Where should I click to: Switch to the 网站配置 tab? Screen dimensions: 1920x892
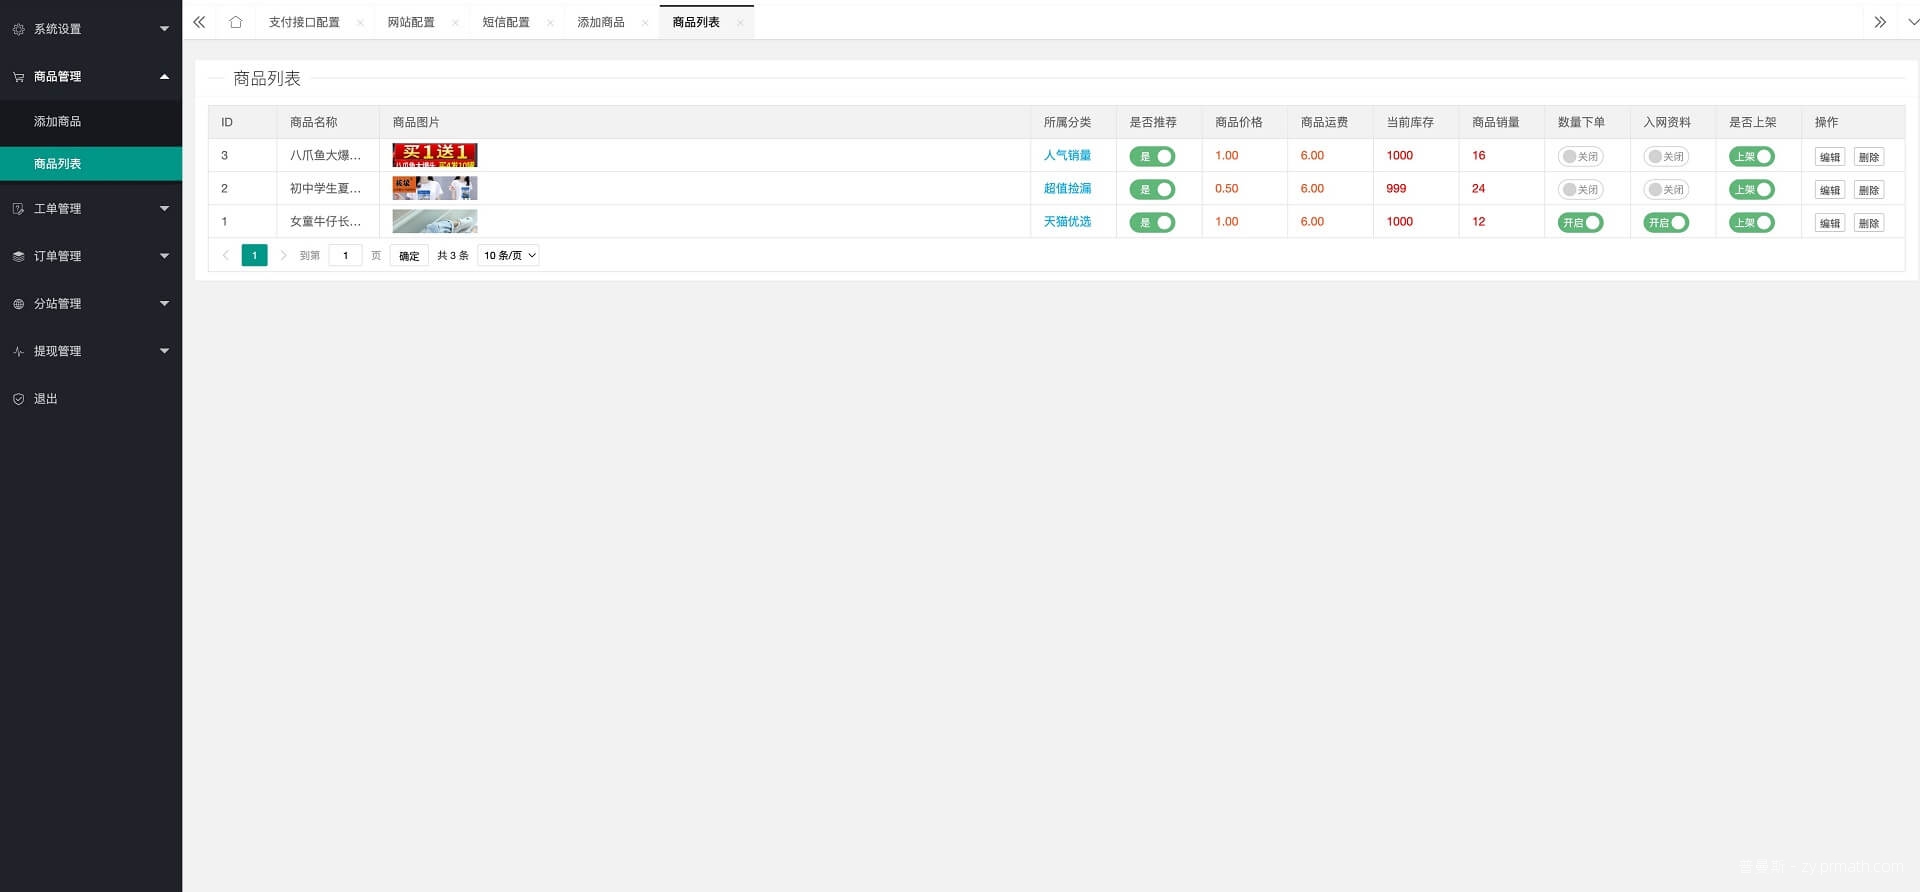[411, 22]
